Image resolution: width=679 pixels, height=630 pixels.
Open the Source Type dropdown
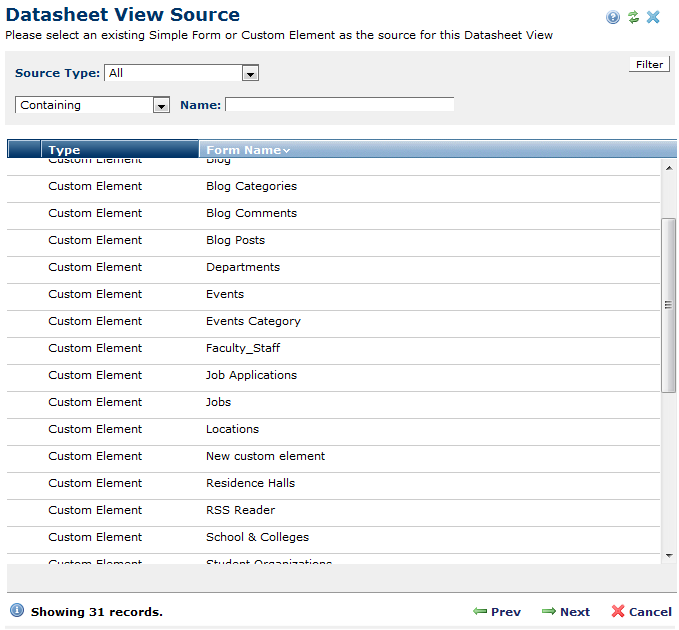coord(250,74)
